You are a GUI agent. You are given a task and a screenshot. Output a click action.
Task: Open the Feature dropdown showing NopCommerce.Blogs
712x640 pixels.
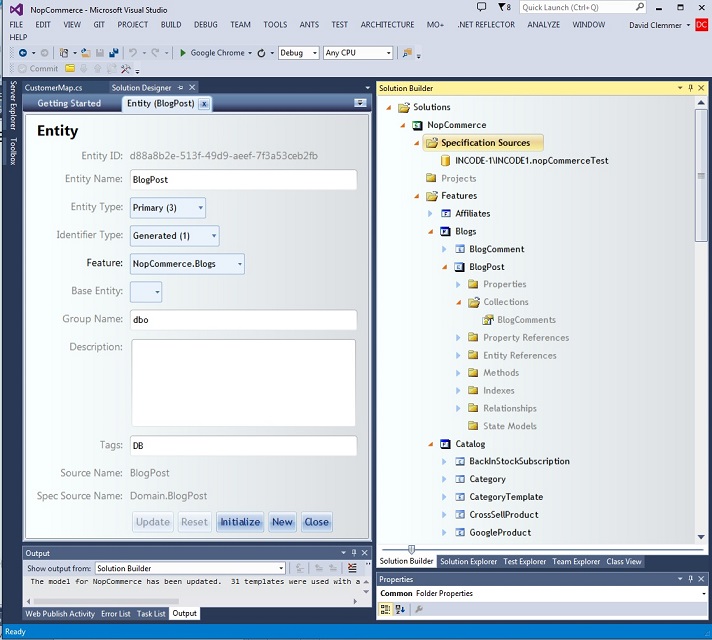[x=239, y=264]
